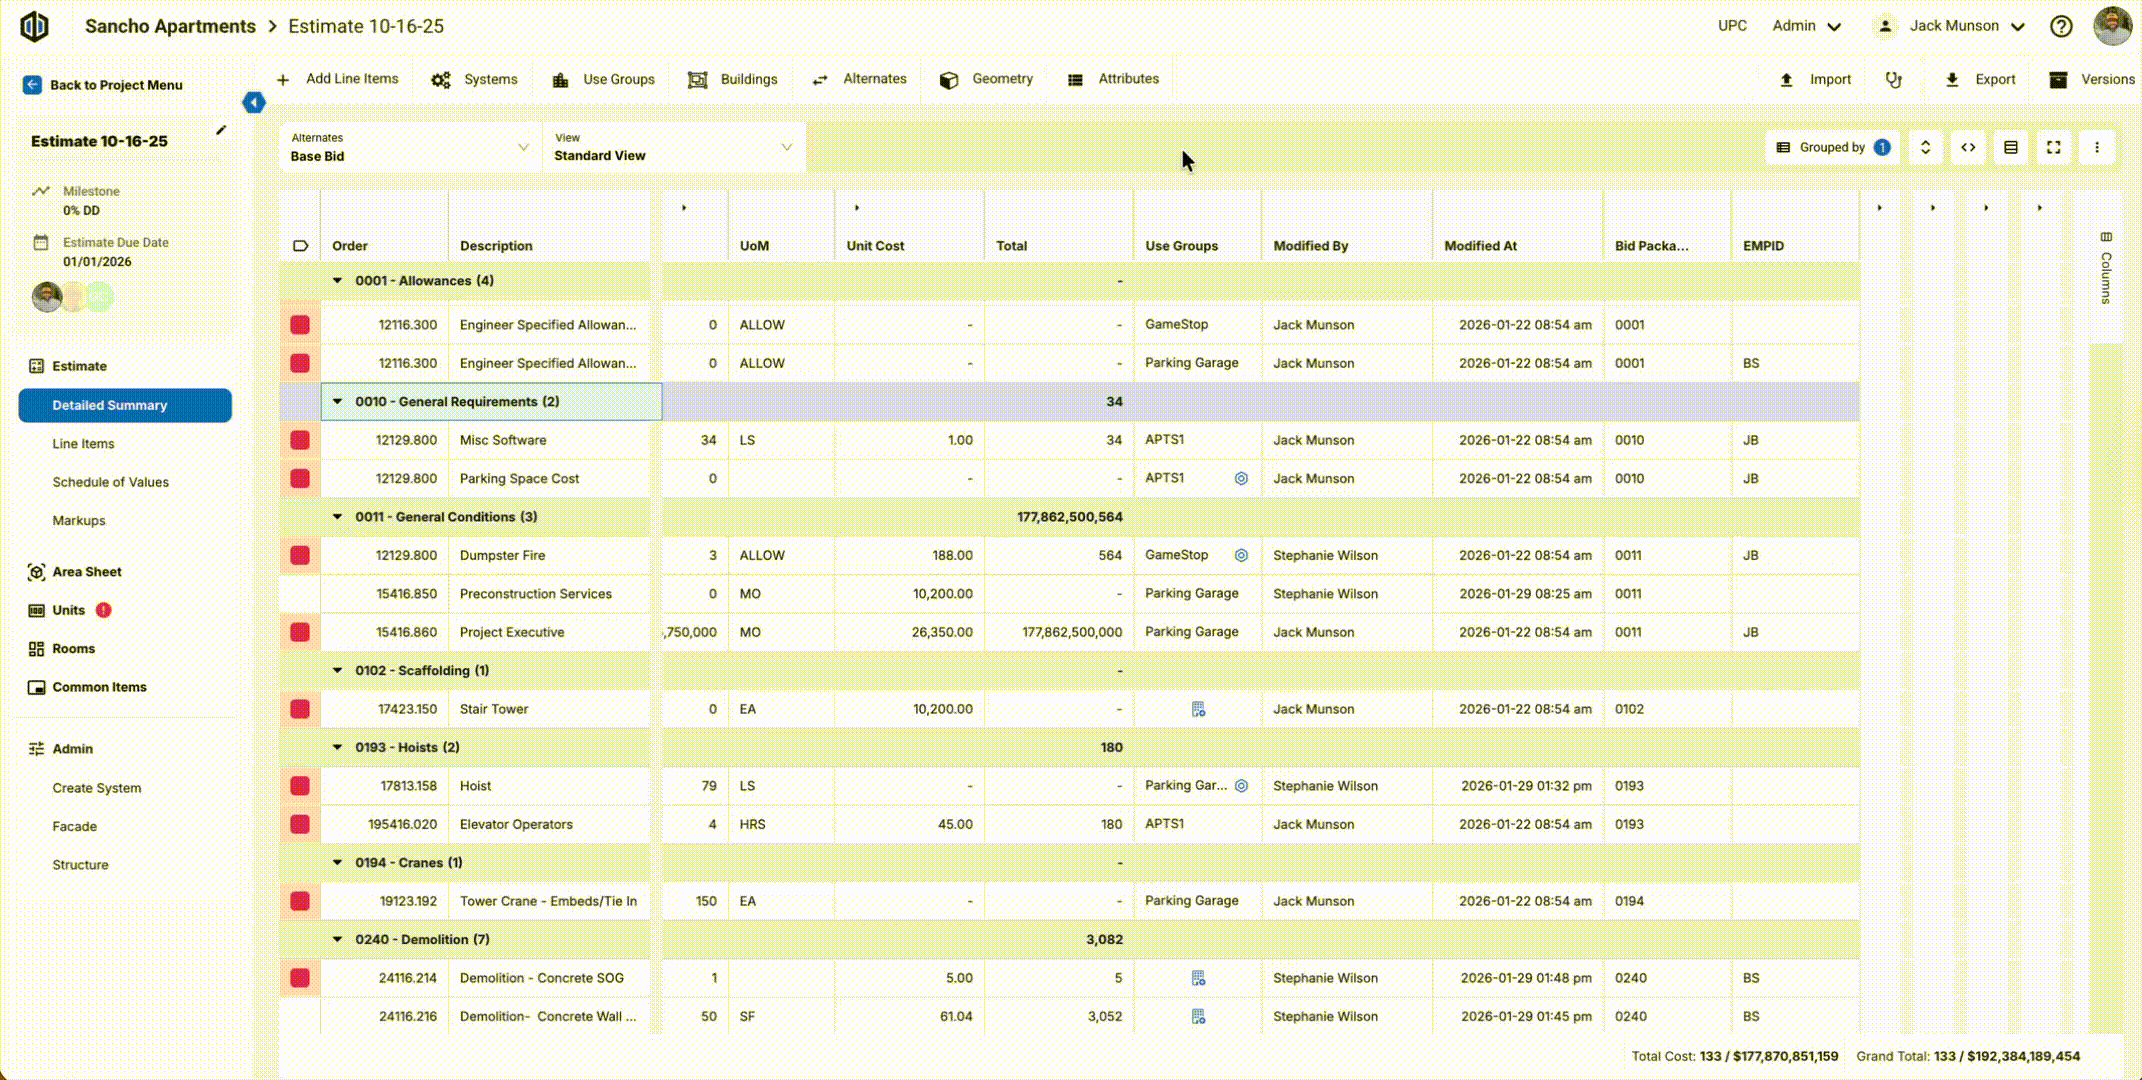Enter fullscreen table view icon

(x=2053, y=148)
